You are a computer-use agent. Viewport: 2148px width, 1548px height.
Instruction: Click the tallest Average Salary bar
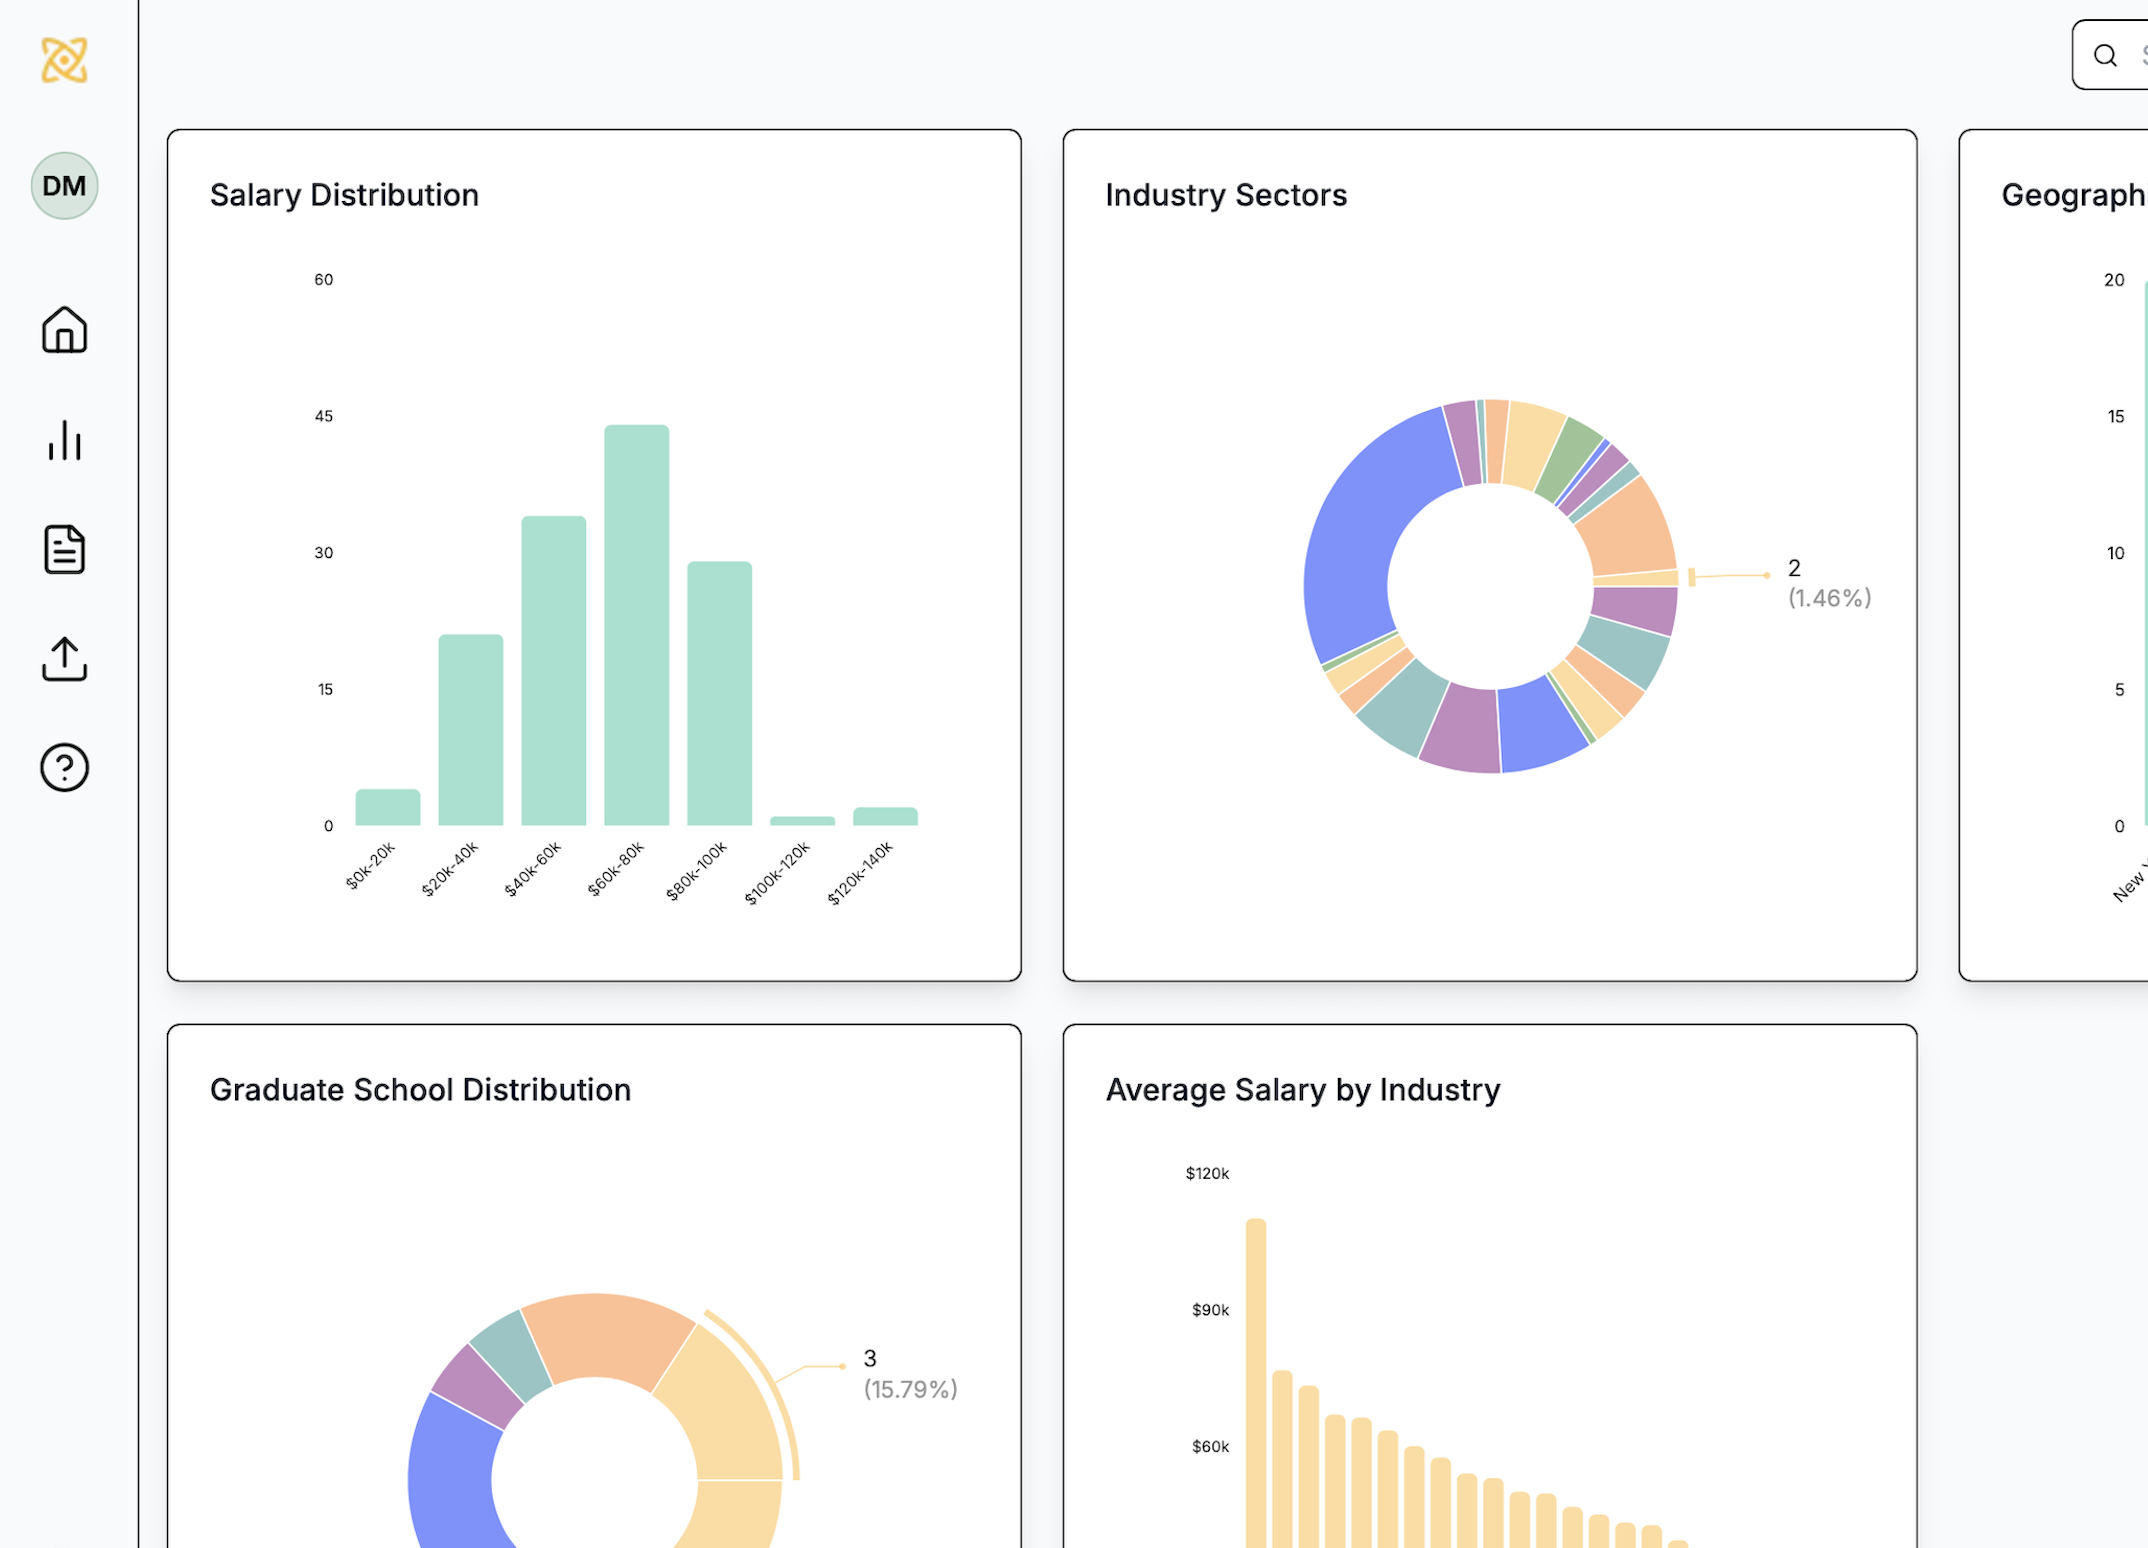1256,1383
